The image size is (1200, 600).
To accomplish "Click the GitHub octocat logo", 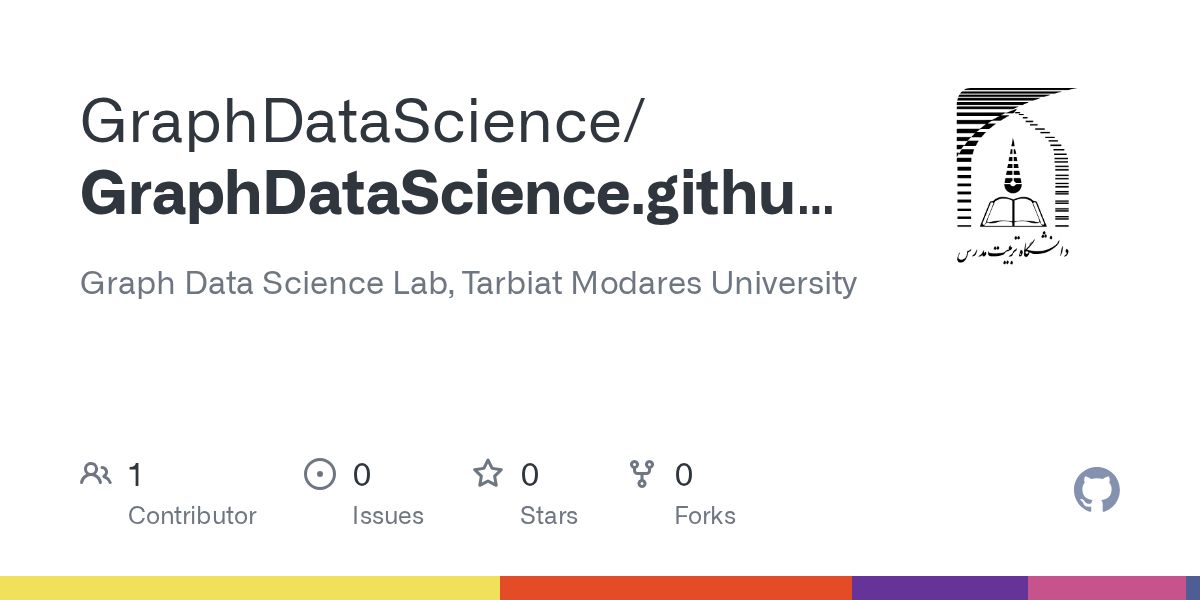I will click(1097, 490).
